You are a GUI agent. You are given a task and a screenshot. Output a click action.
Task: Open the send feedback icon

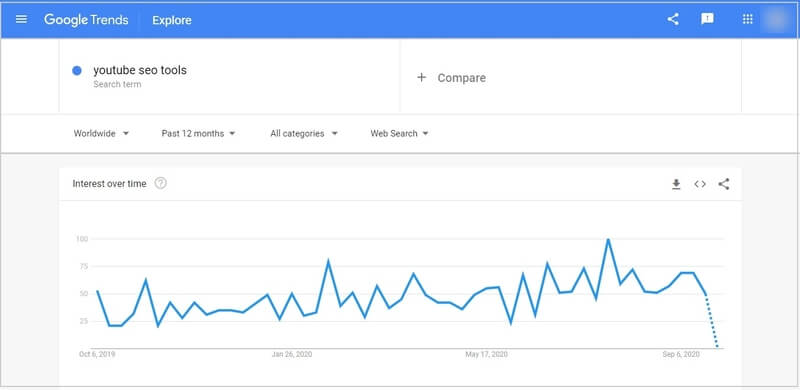[x=707, y=19]
